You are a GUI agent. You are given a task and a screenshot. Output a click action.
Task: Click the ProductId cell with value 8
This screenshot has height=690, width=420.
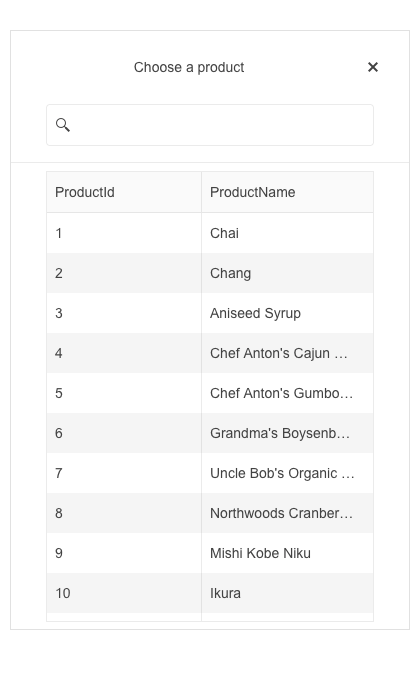click(124, 514)
